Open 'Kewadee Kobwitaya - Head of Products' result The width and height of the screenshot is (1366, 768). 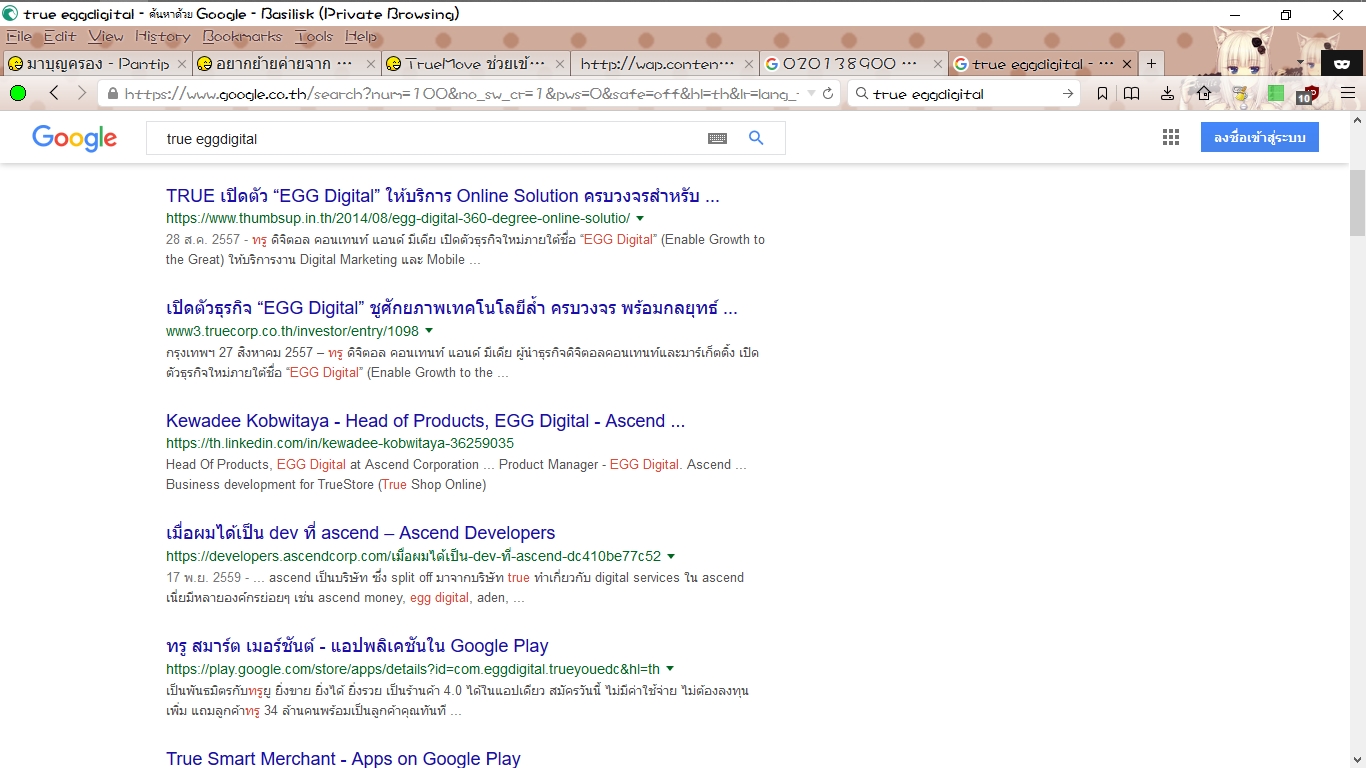coord(425,421)
